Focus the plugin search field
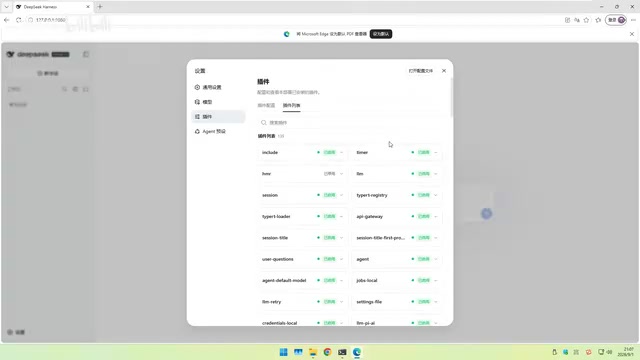 [x=350, y=122]
